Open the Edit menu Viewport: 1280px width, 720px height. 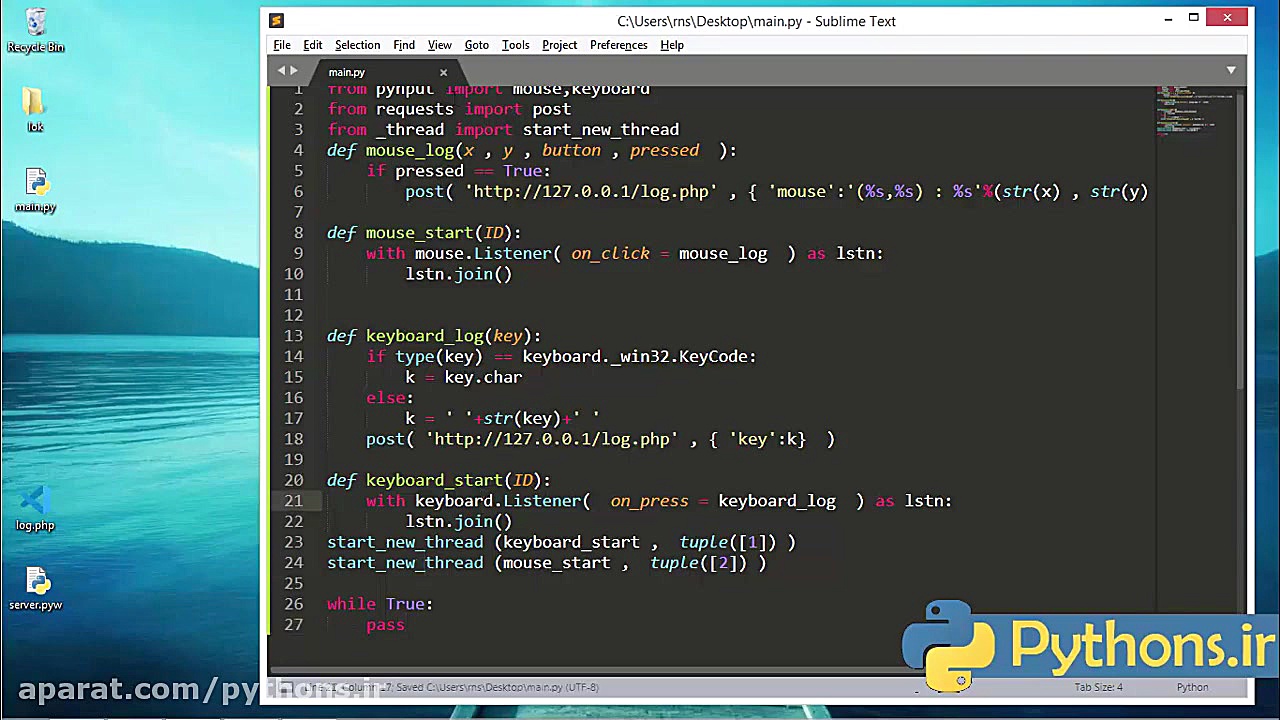(x=313, y=45)
